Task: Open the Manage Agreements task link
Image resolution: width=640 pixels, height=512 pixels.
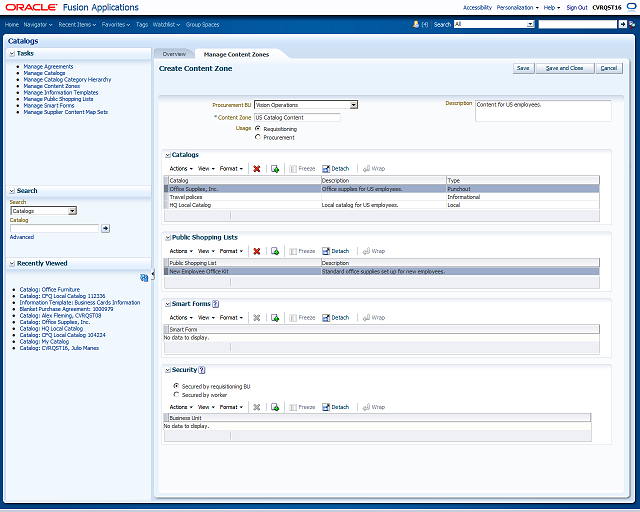Action: pyautogui.click(x=48, y=67)
